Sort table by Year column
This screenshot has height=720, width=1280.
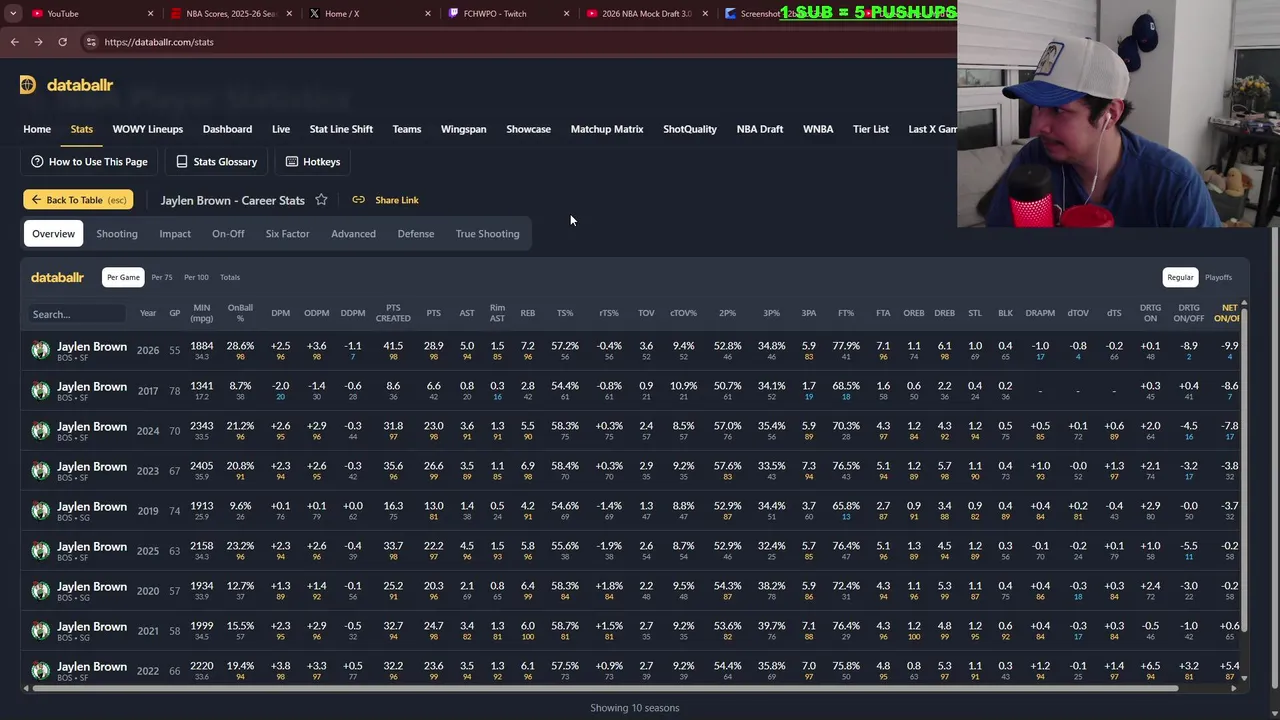148,313
